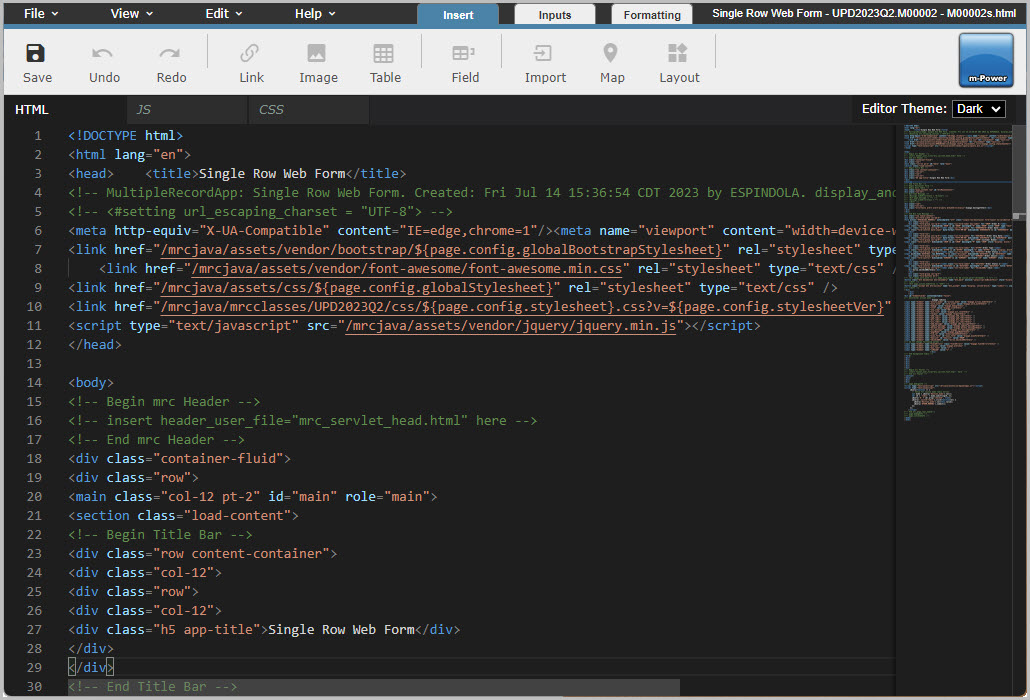The height and width of the screenshot is (700, 1030).
Task: Select the JS editor tab
Action: pyautogui.click(x=187, y=110)
